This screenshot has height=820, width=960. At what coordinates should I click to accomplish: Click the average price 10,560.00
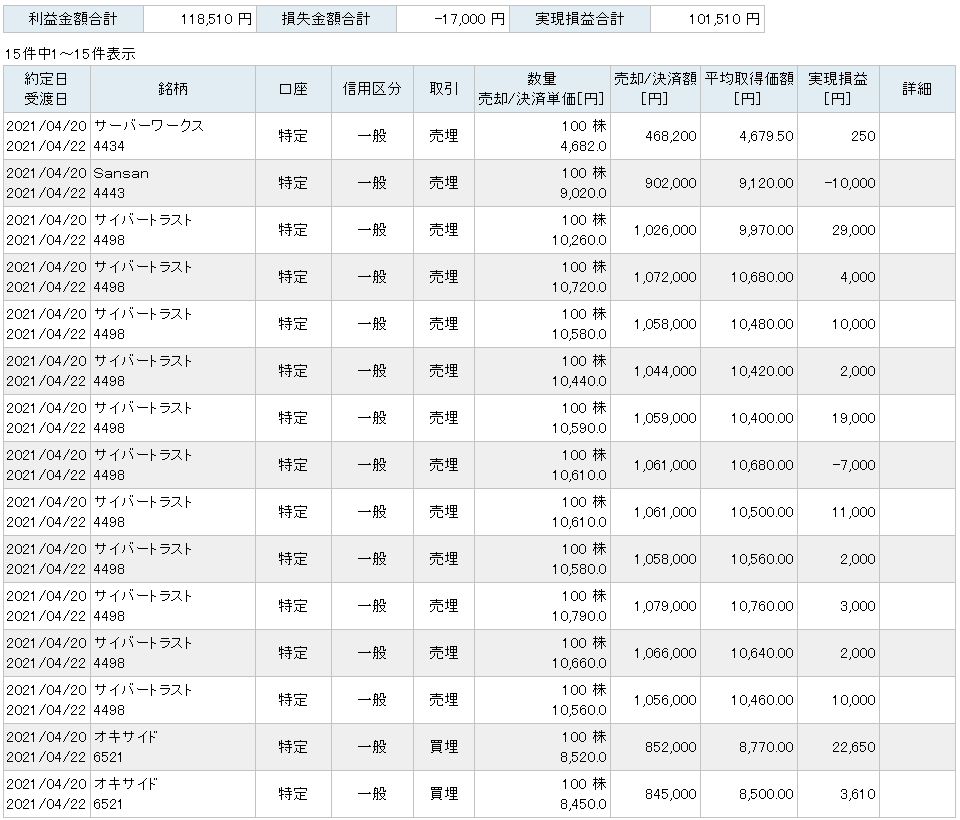coord(762,559)
